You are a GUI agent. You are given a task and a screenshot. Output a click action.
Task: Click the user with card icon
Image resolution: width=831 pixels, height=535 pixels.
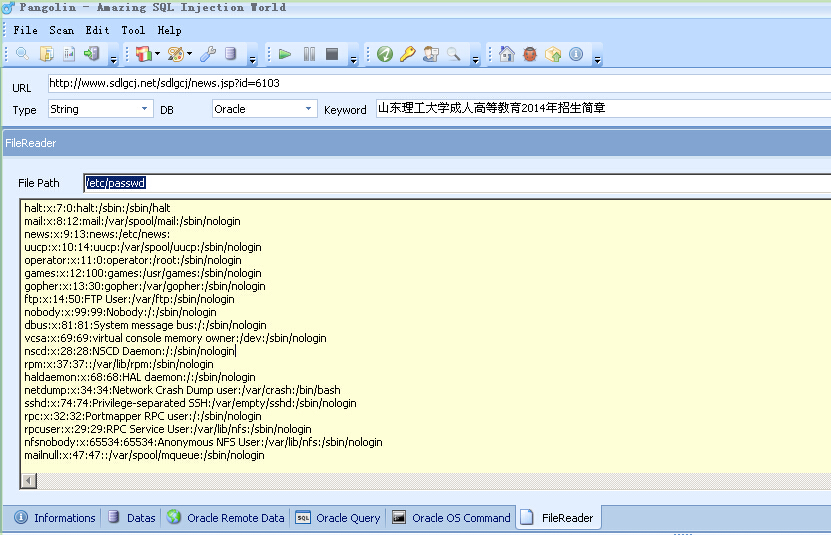coord(430,54)
